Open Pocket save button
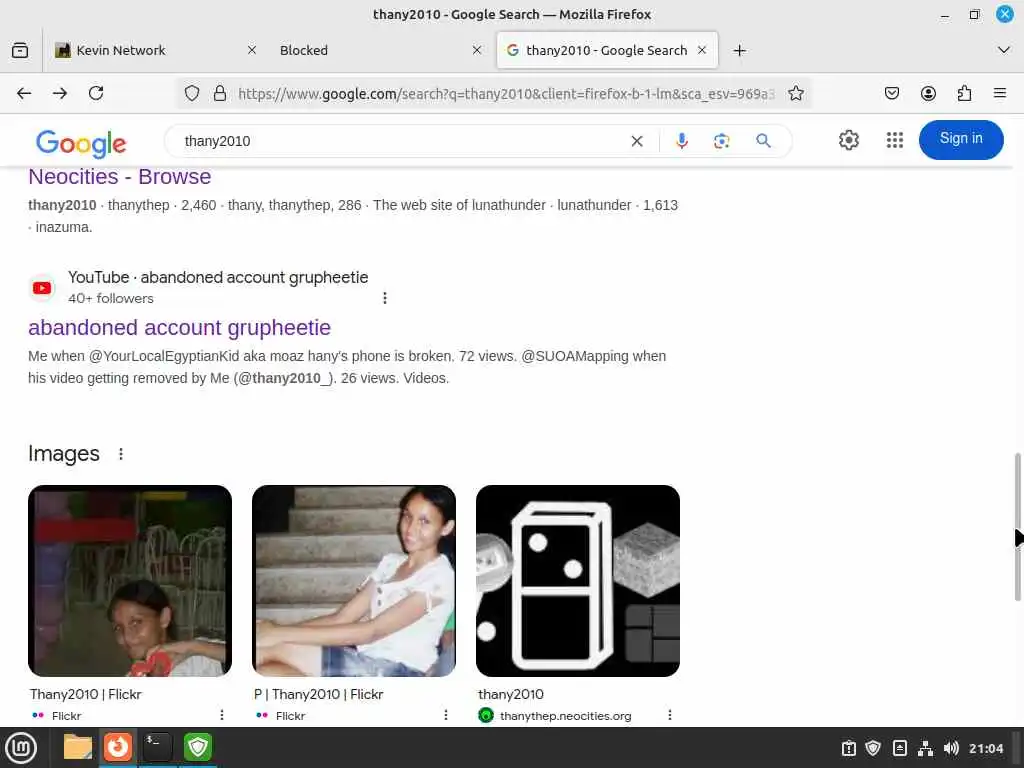The image size is (1024, 768). point(891,93)
